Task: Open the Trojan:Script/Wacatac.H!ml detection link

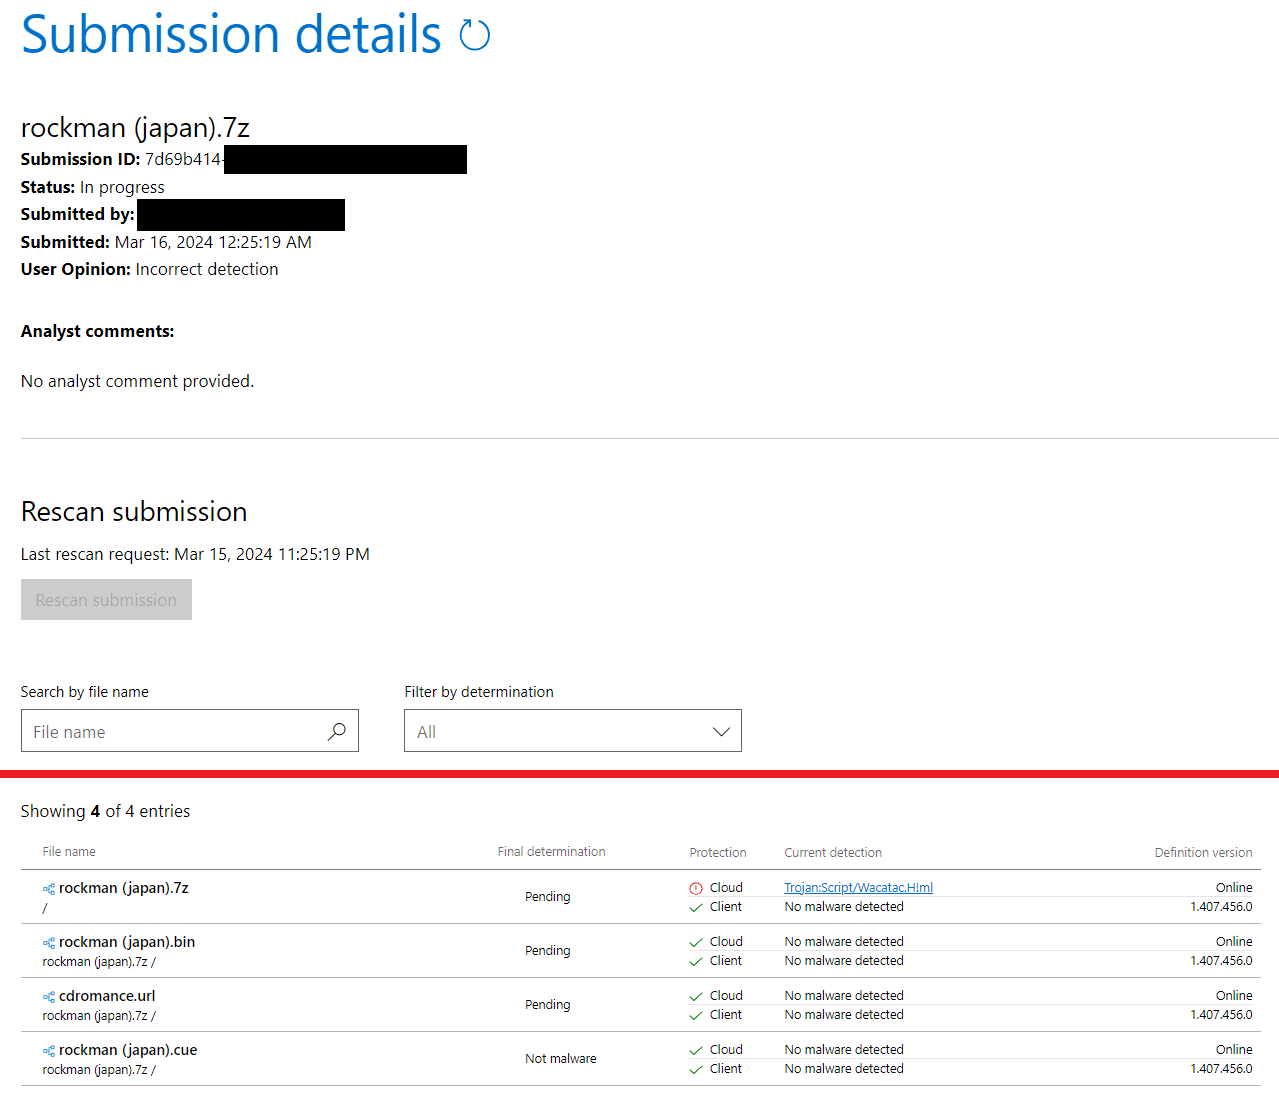Action: pos(858,888)
